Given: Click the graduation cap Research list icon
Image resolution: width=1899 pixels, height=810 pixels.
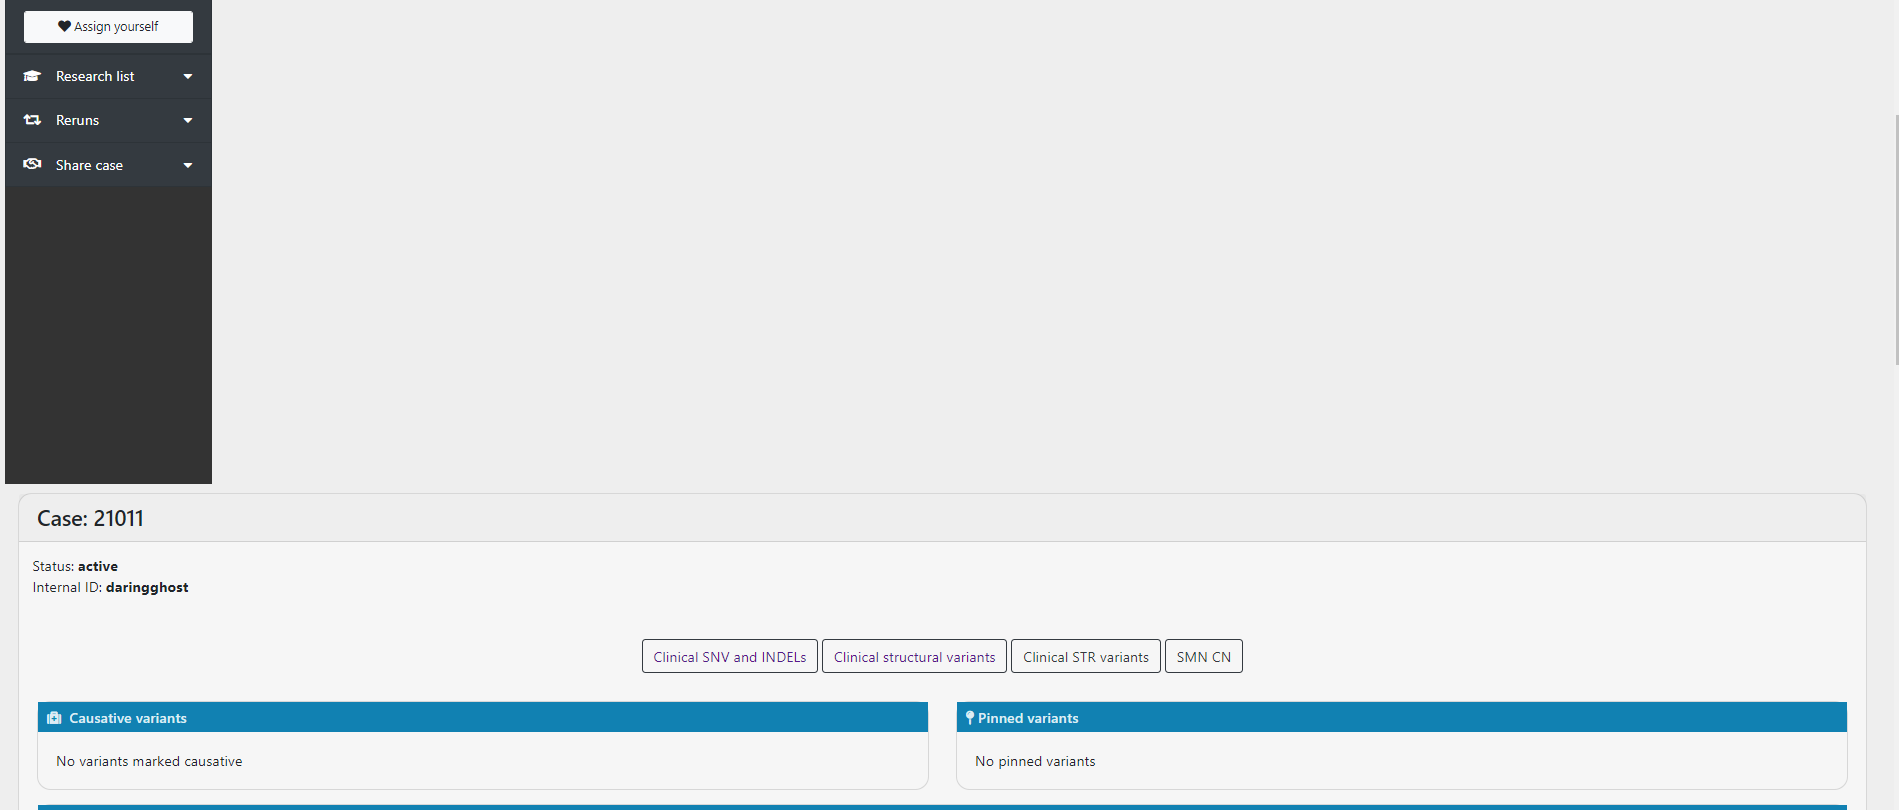Looking at the screenshot, I should tap(32, 76).
